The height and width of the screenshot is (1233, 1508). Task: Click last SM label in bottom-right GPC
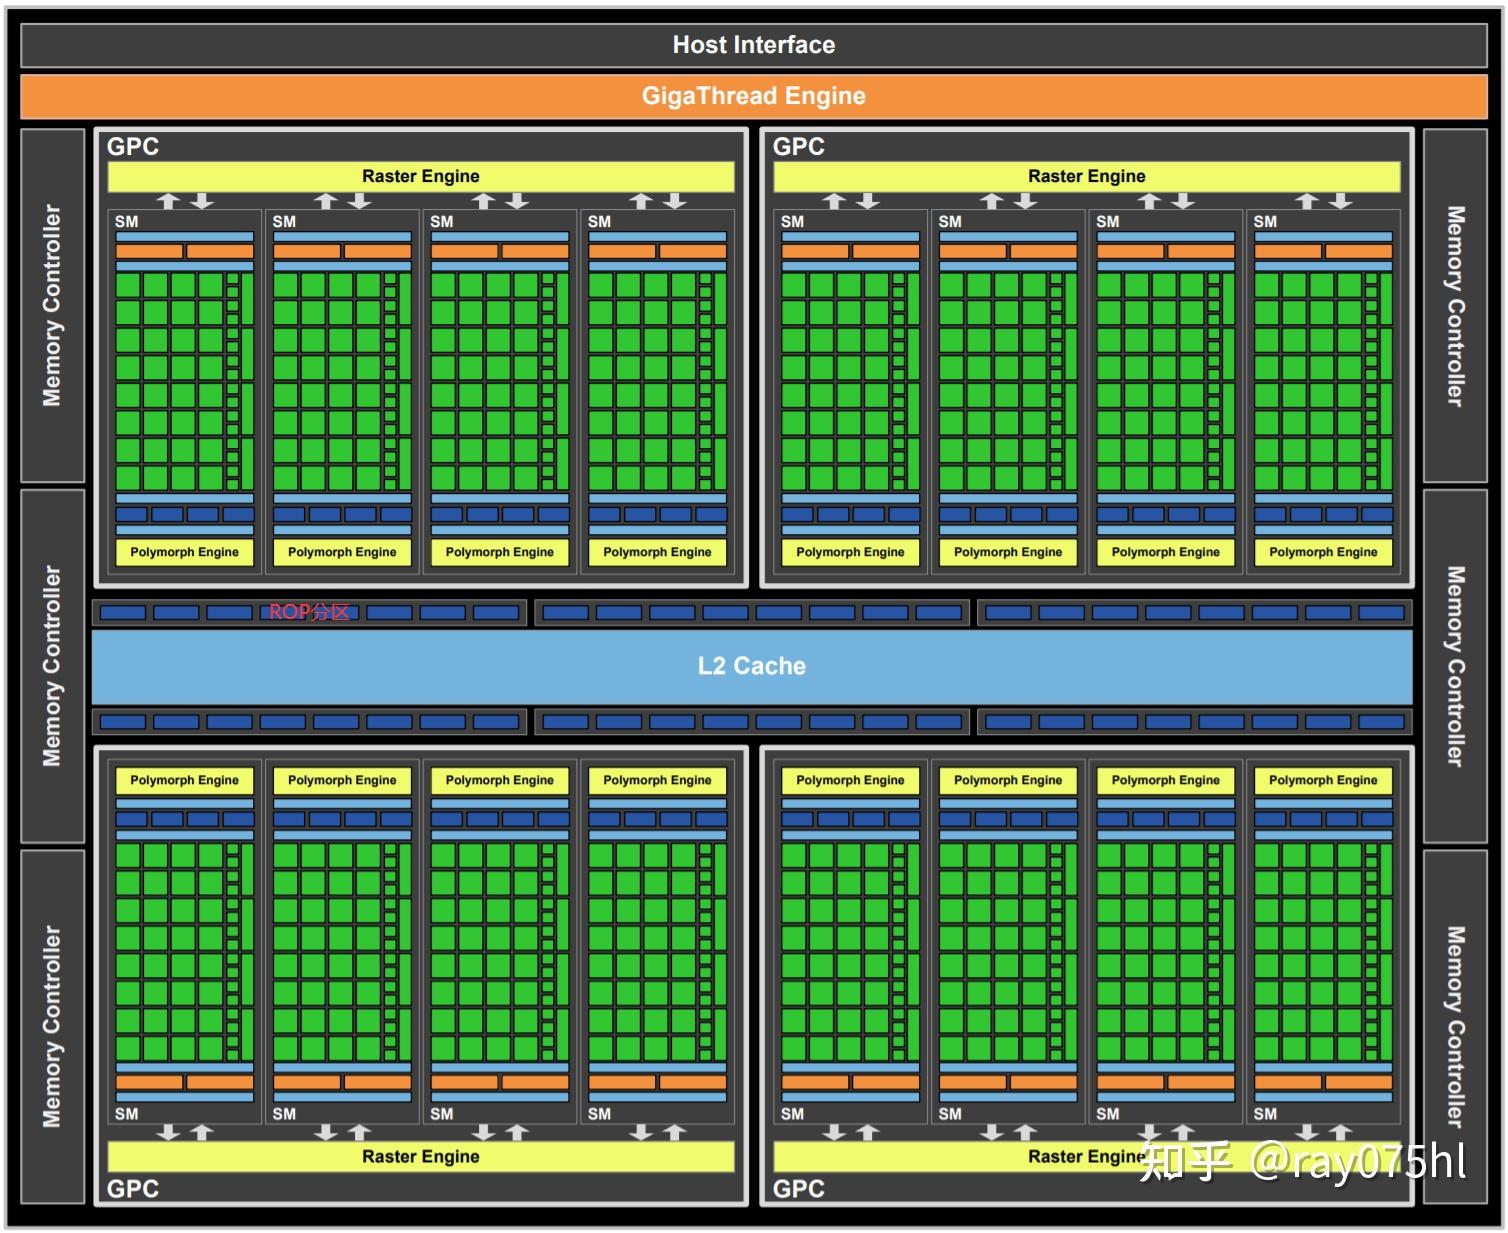coord(1266,1114)
